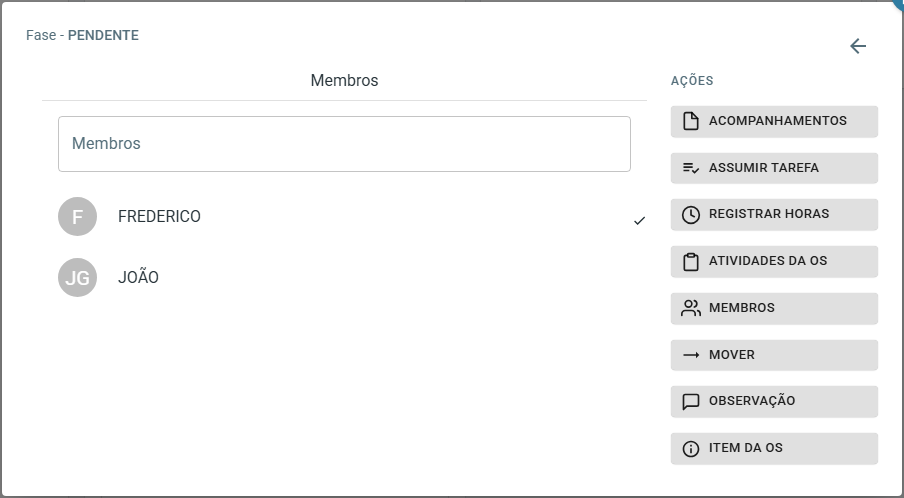Select João as a member

352,277
